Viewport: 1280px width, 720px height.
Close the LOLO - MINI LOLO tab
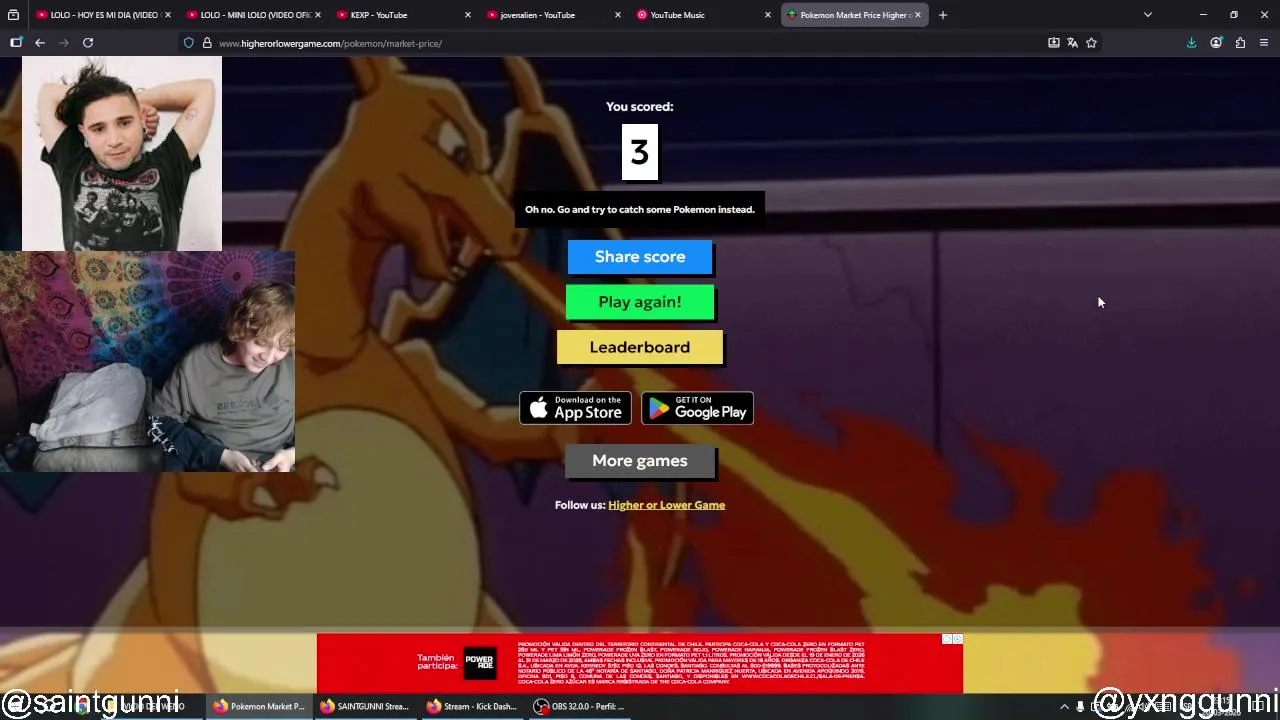pyautogui.click(x=317, y=15)
